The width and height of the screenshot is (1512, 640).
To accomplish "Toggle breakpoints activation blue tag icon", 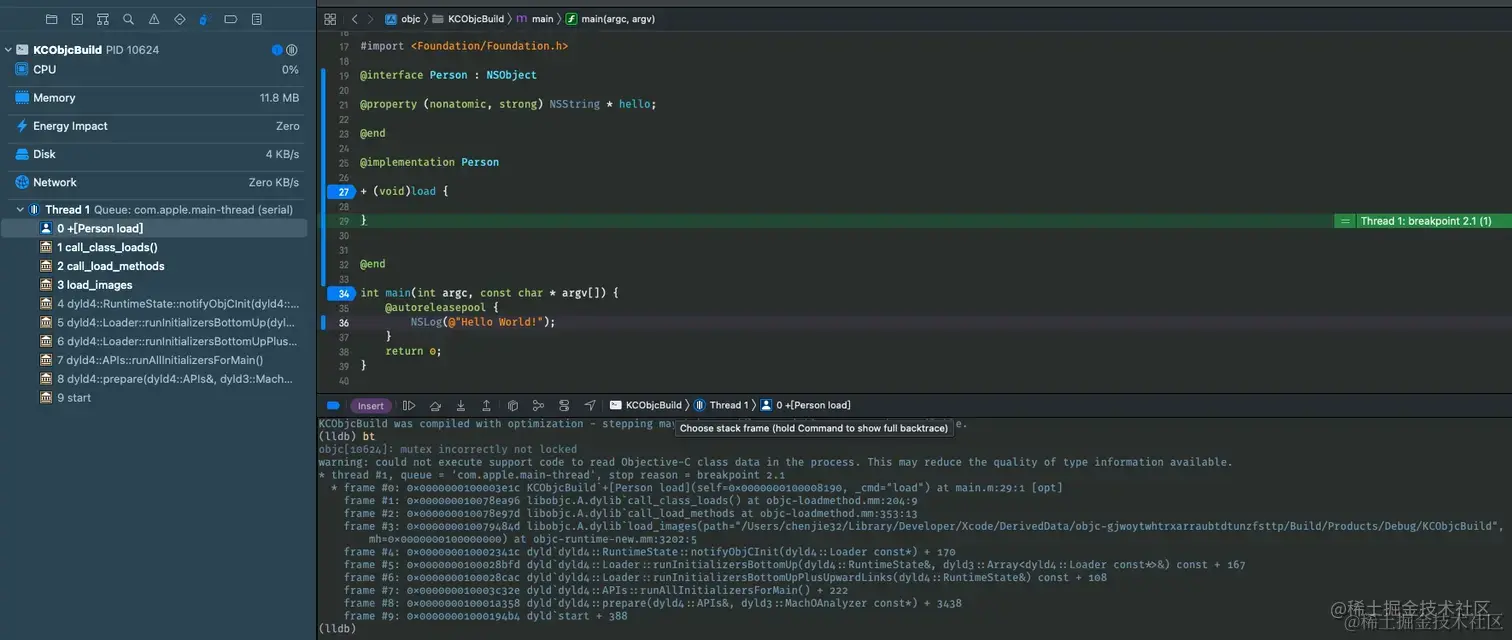I will [x=333, y=405].
